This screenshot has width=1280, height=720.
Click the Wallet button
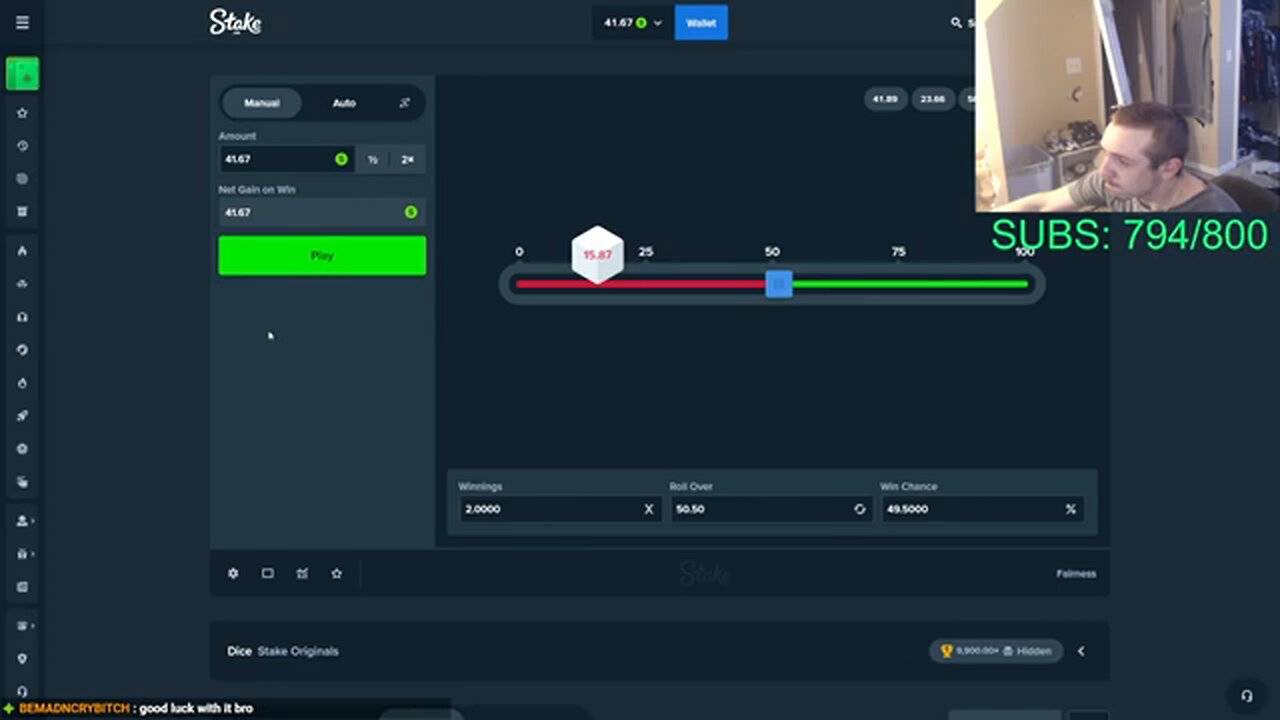coord(701,22)
